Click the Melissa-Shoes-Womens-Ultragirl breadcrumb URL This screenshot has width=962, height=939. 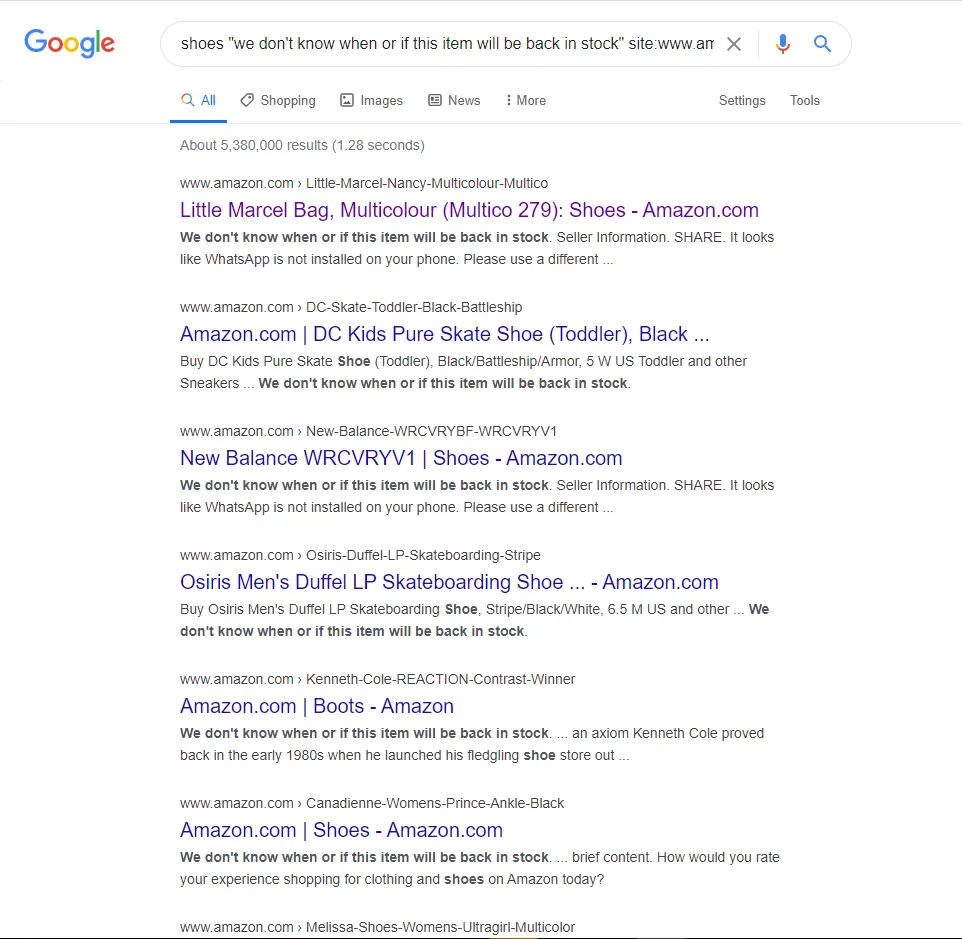tap(377, 927)
